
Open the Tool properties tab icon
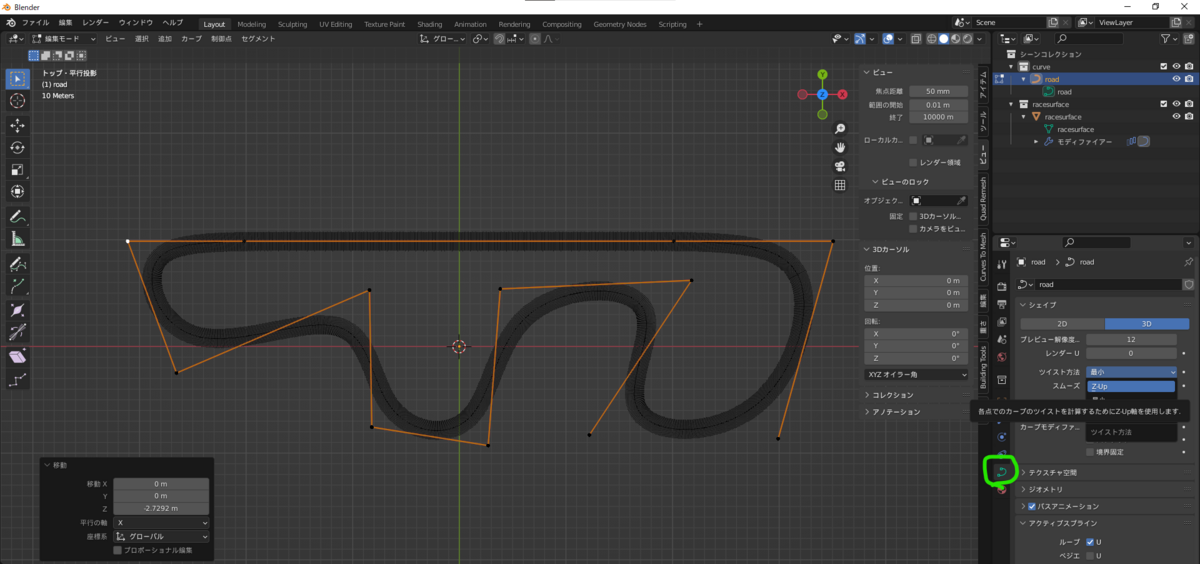pos(1001,264)
